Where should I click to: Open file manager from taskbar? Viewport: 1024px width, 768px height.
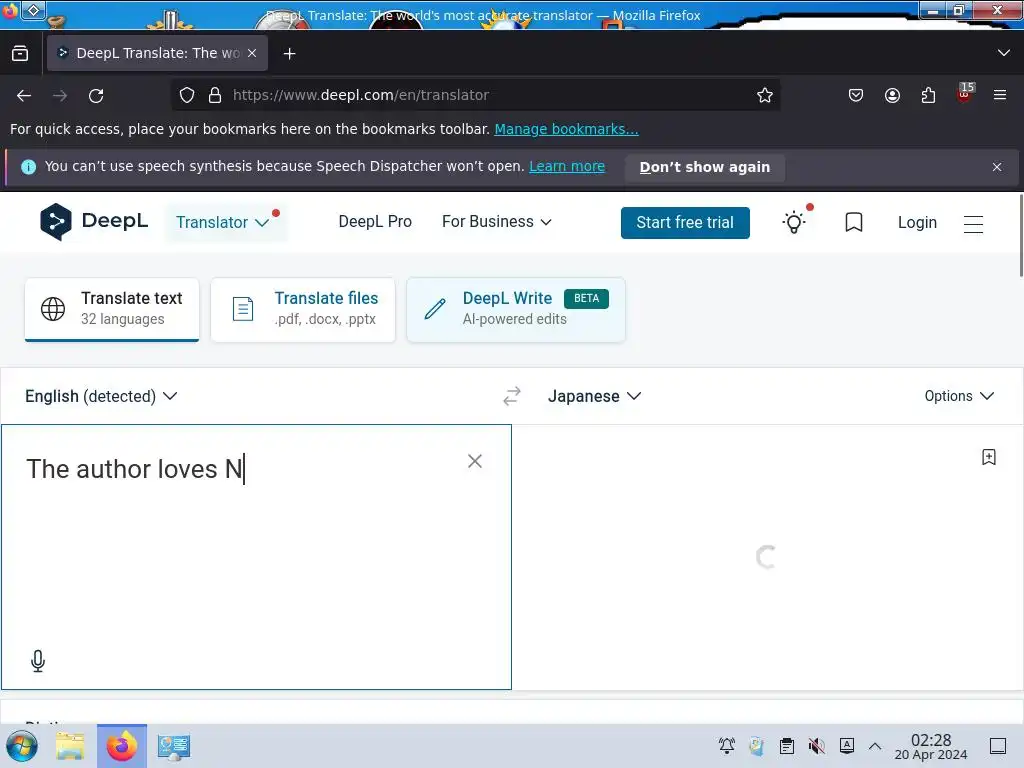point(70,746)
